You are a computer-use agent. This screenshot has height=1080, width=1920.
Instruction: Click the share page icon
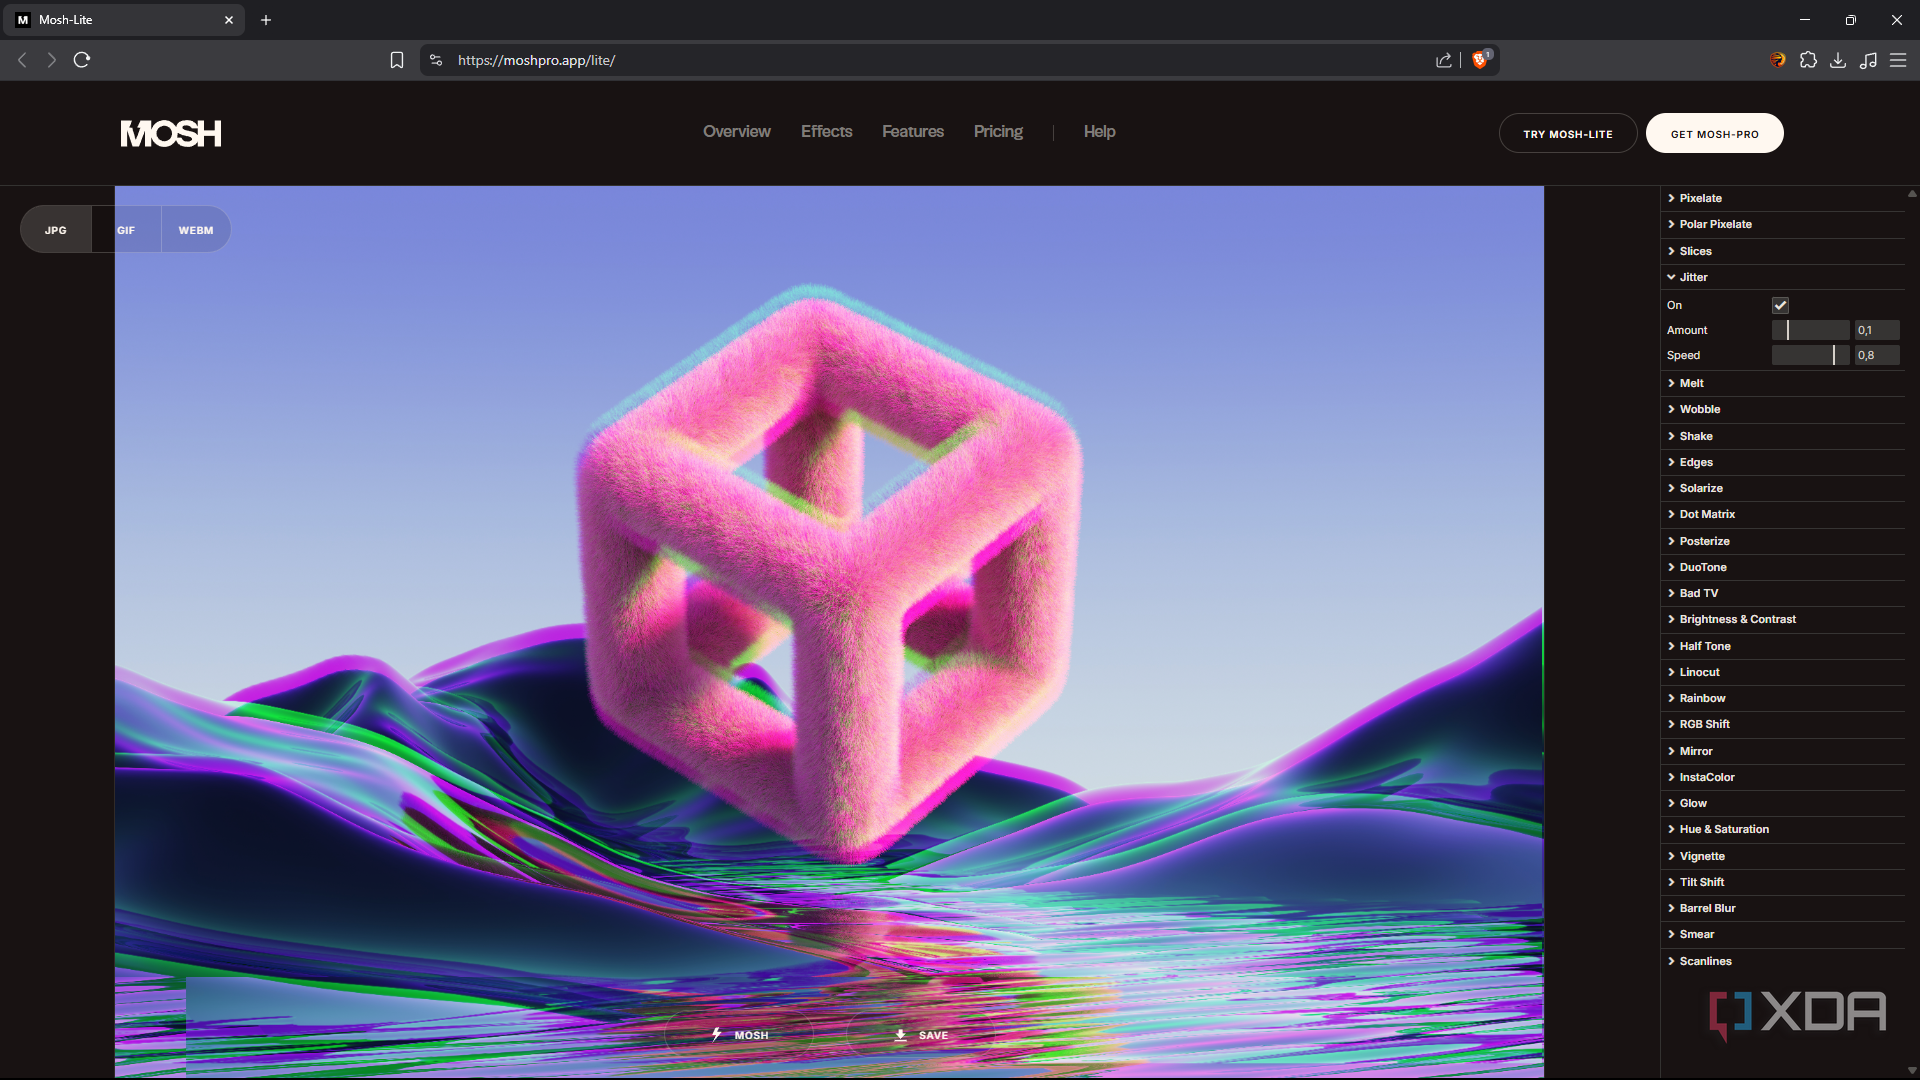pos(1444,60)
